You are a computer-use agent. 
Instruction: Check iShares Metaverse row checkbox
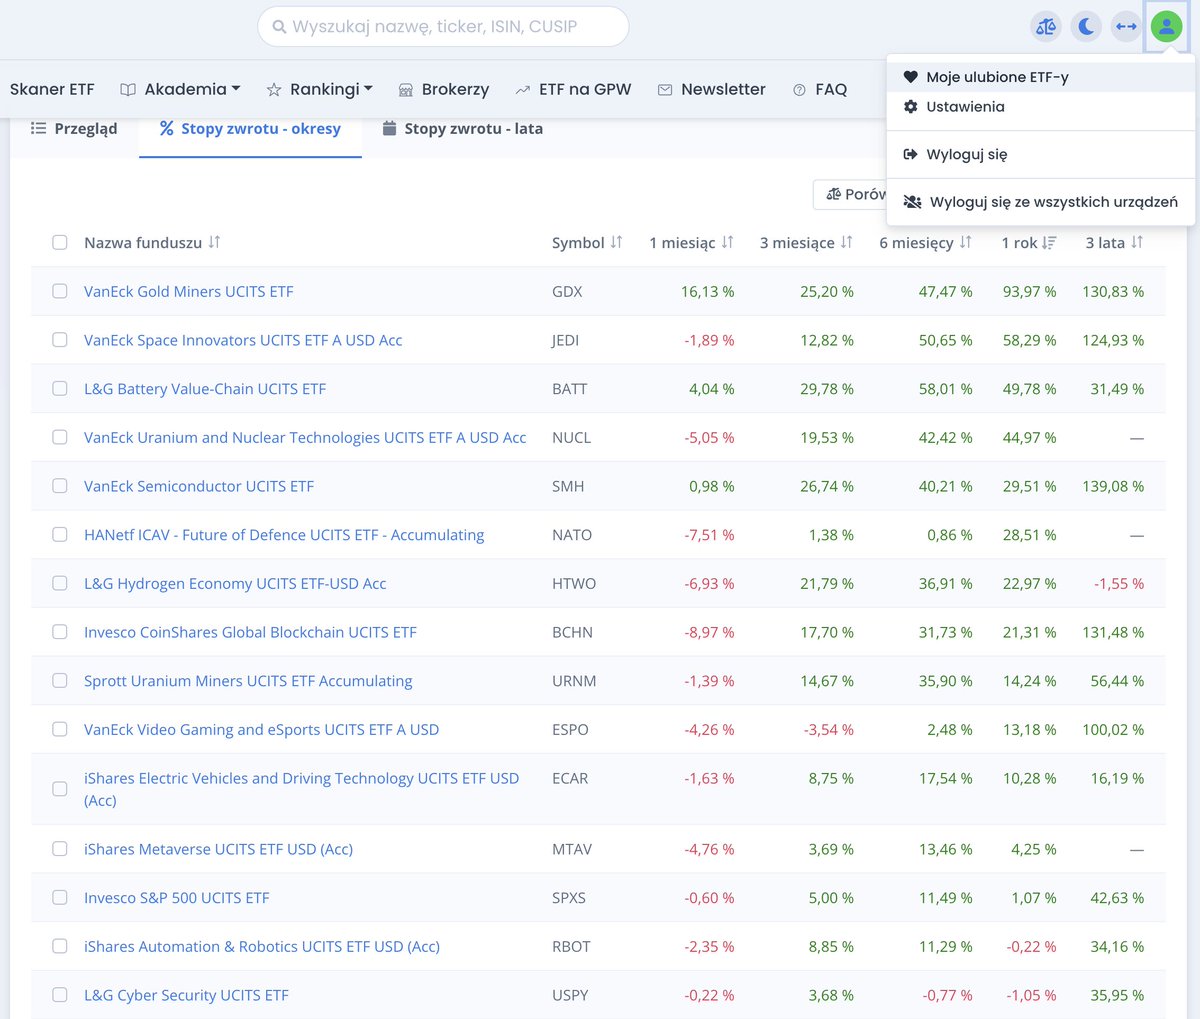coord(60,849)
